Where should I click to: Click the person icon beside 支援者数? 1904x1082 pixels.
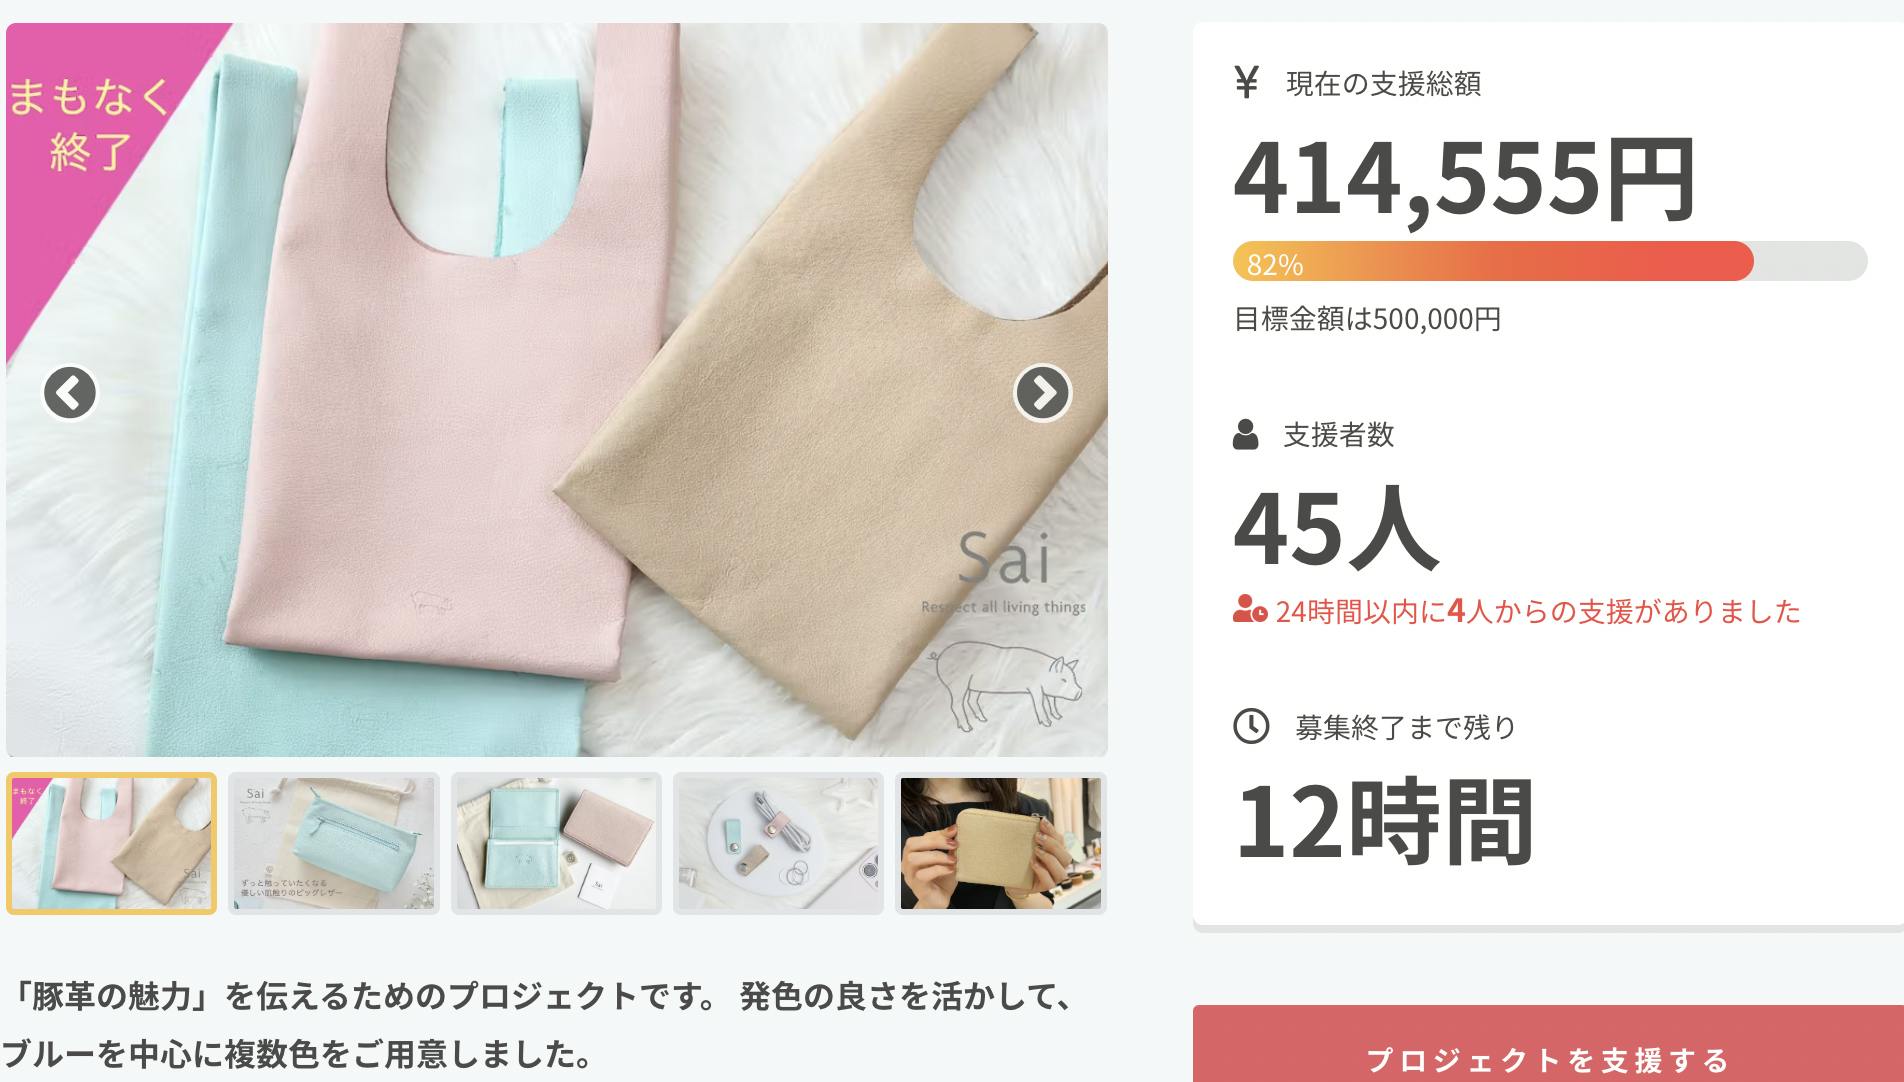[x=1246, y=434]
